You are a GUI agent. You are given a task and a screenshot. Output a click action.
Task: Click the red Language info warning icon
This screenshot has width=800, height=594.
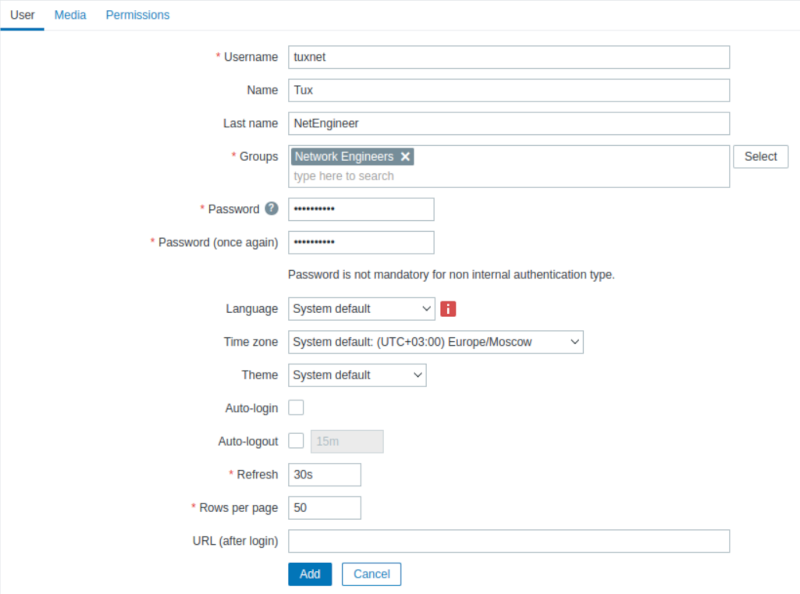point(448,309)
